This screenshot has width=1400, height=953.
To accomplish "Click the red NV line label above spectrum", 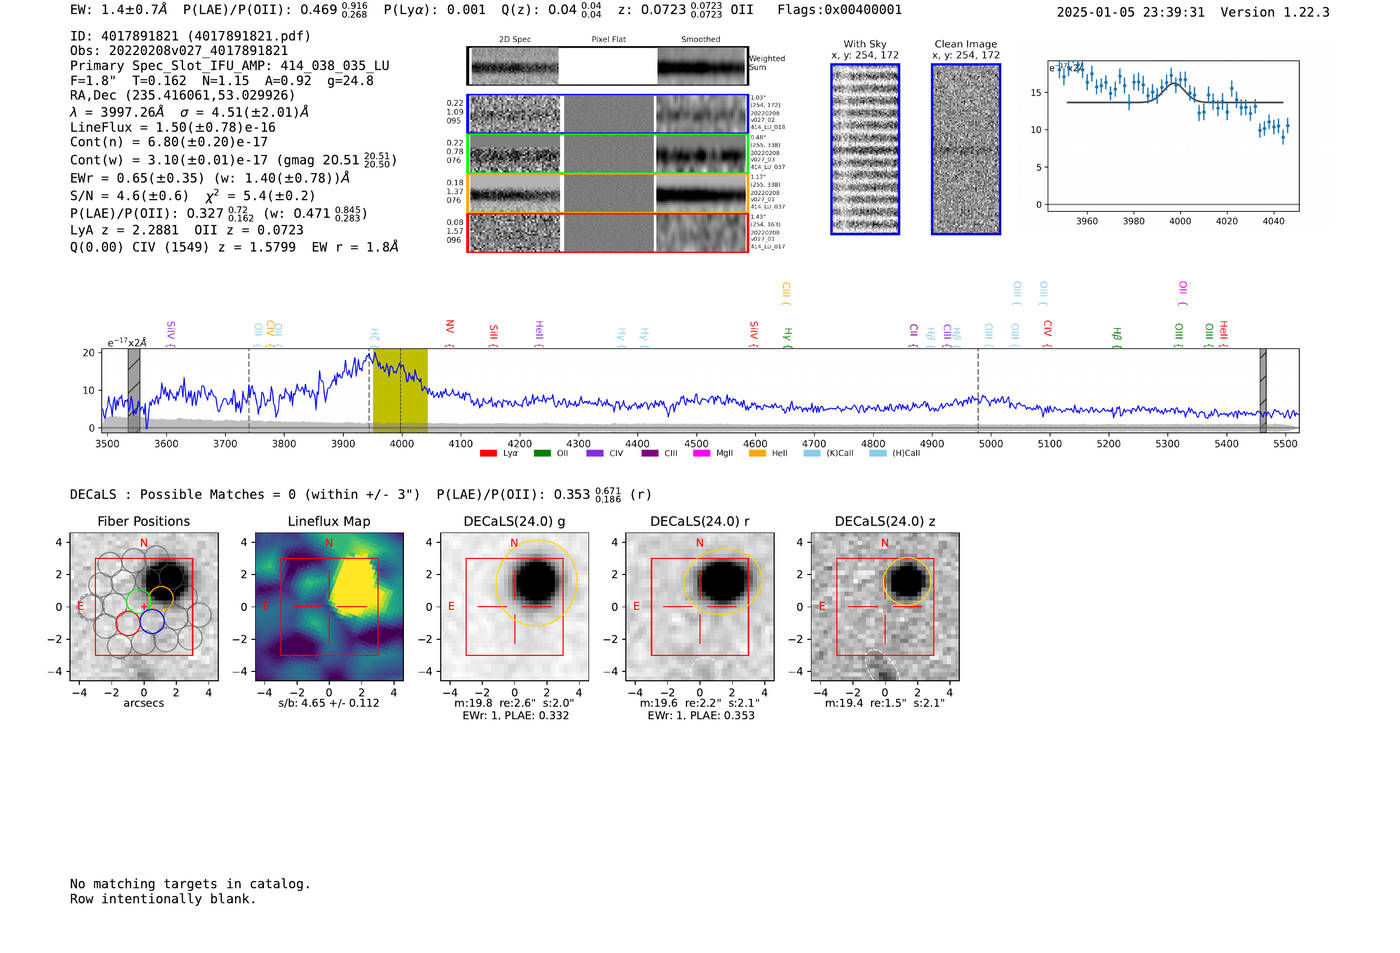I will (450, 332).
